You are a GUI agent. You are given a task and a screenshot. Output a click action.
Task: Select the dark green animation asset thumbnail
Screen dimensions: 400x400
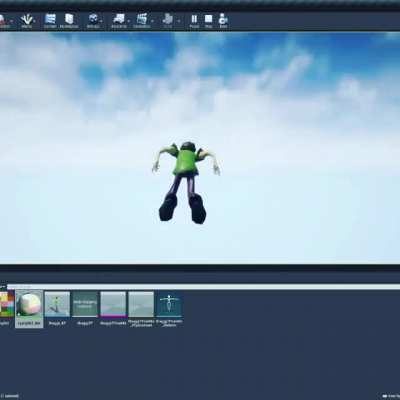[85, 308]
